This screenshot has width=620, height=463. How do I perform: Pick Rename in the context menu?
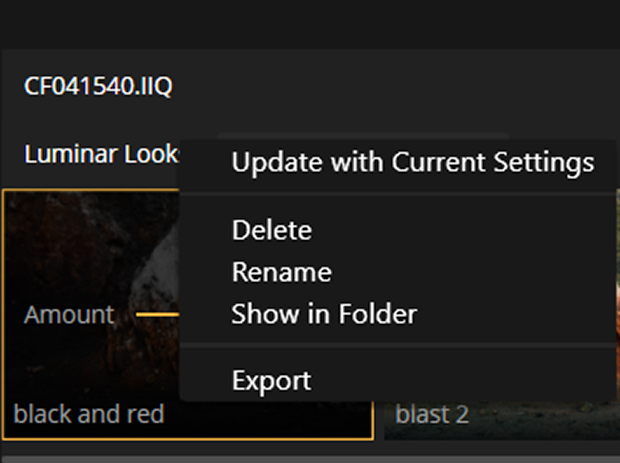(282, 272)
